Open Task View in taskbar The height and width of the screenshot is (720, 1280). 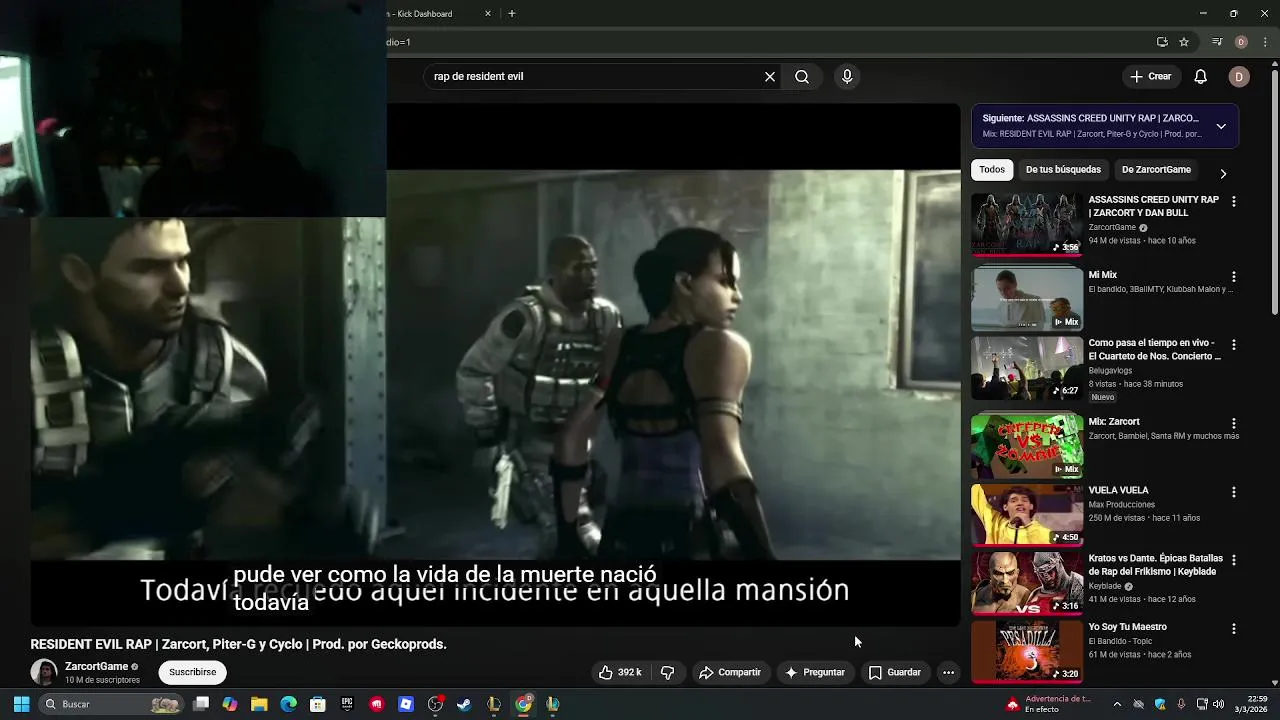(x=201, y=704)
